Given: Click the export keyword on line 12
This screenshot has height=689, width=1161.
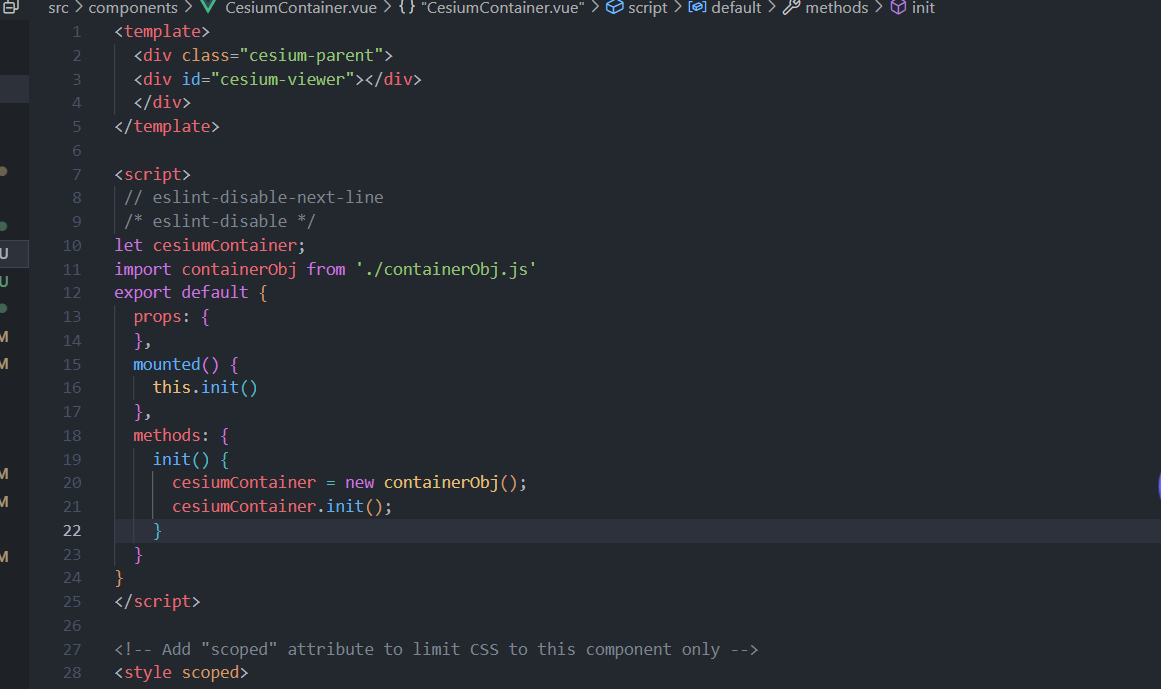Looking at the screenshot, I should point(143,293).
